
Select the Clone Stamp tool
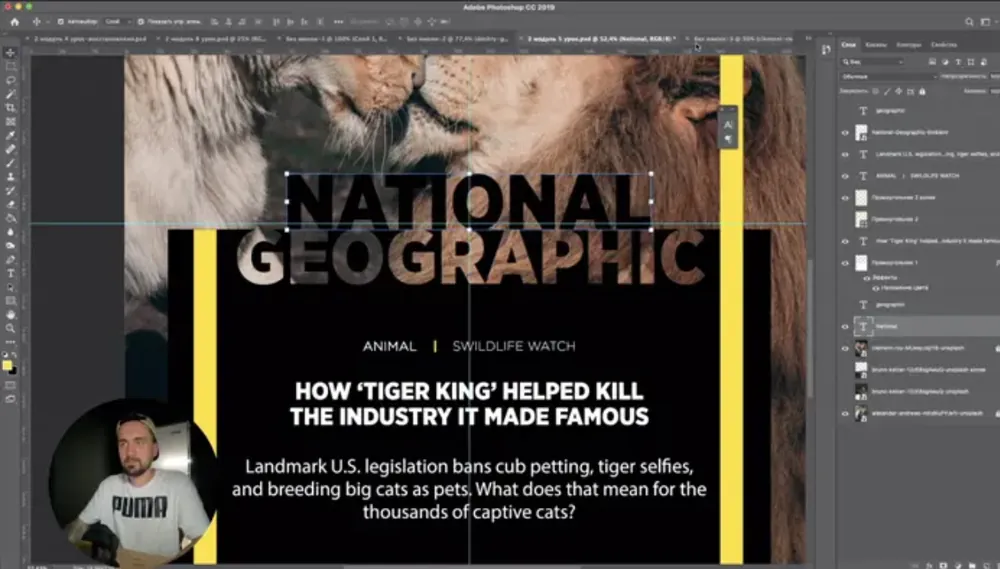[x=10, y=177]
